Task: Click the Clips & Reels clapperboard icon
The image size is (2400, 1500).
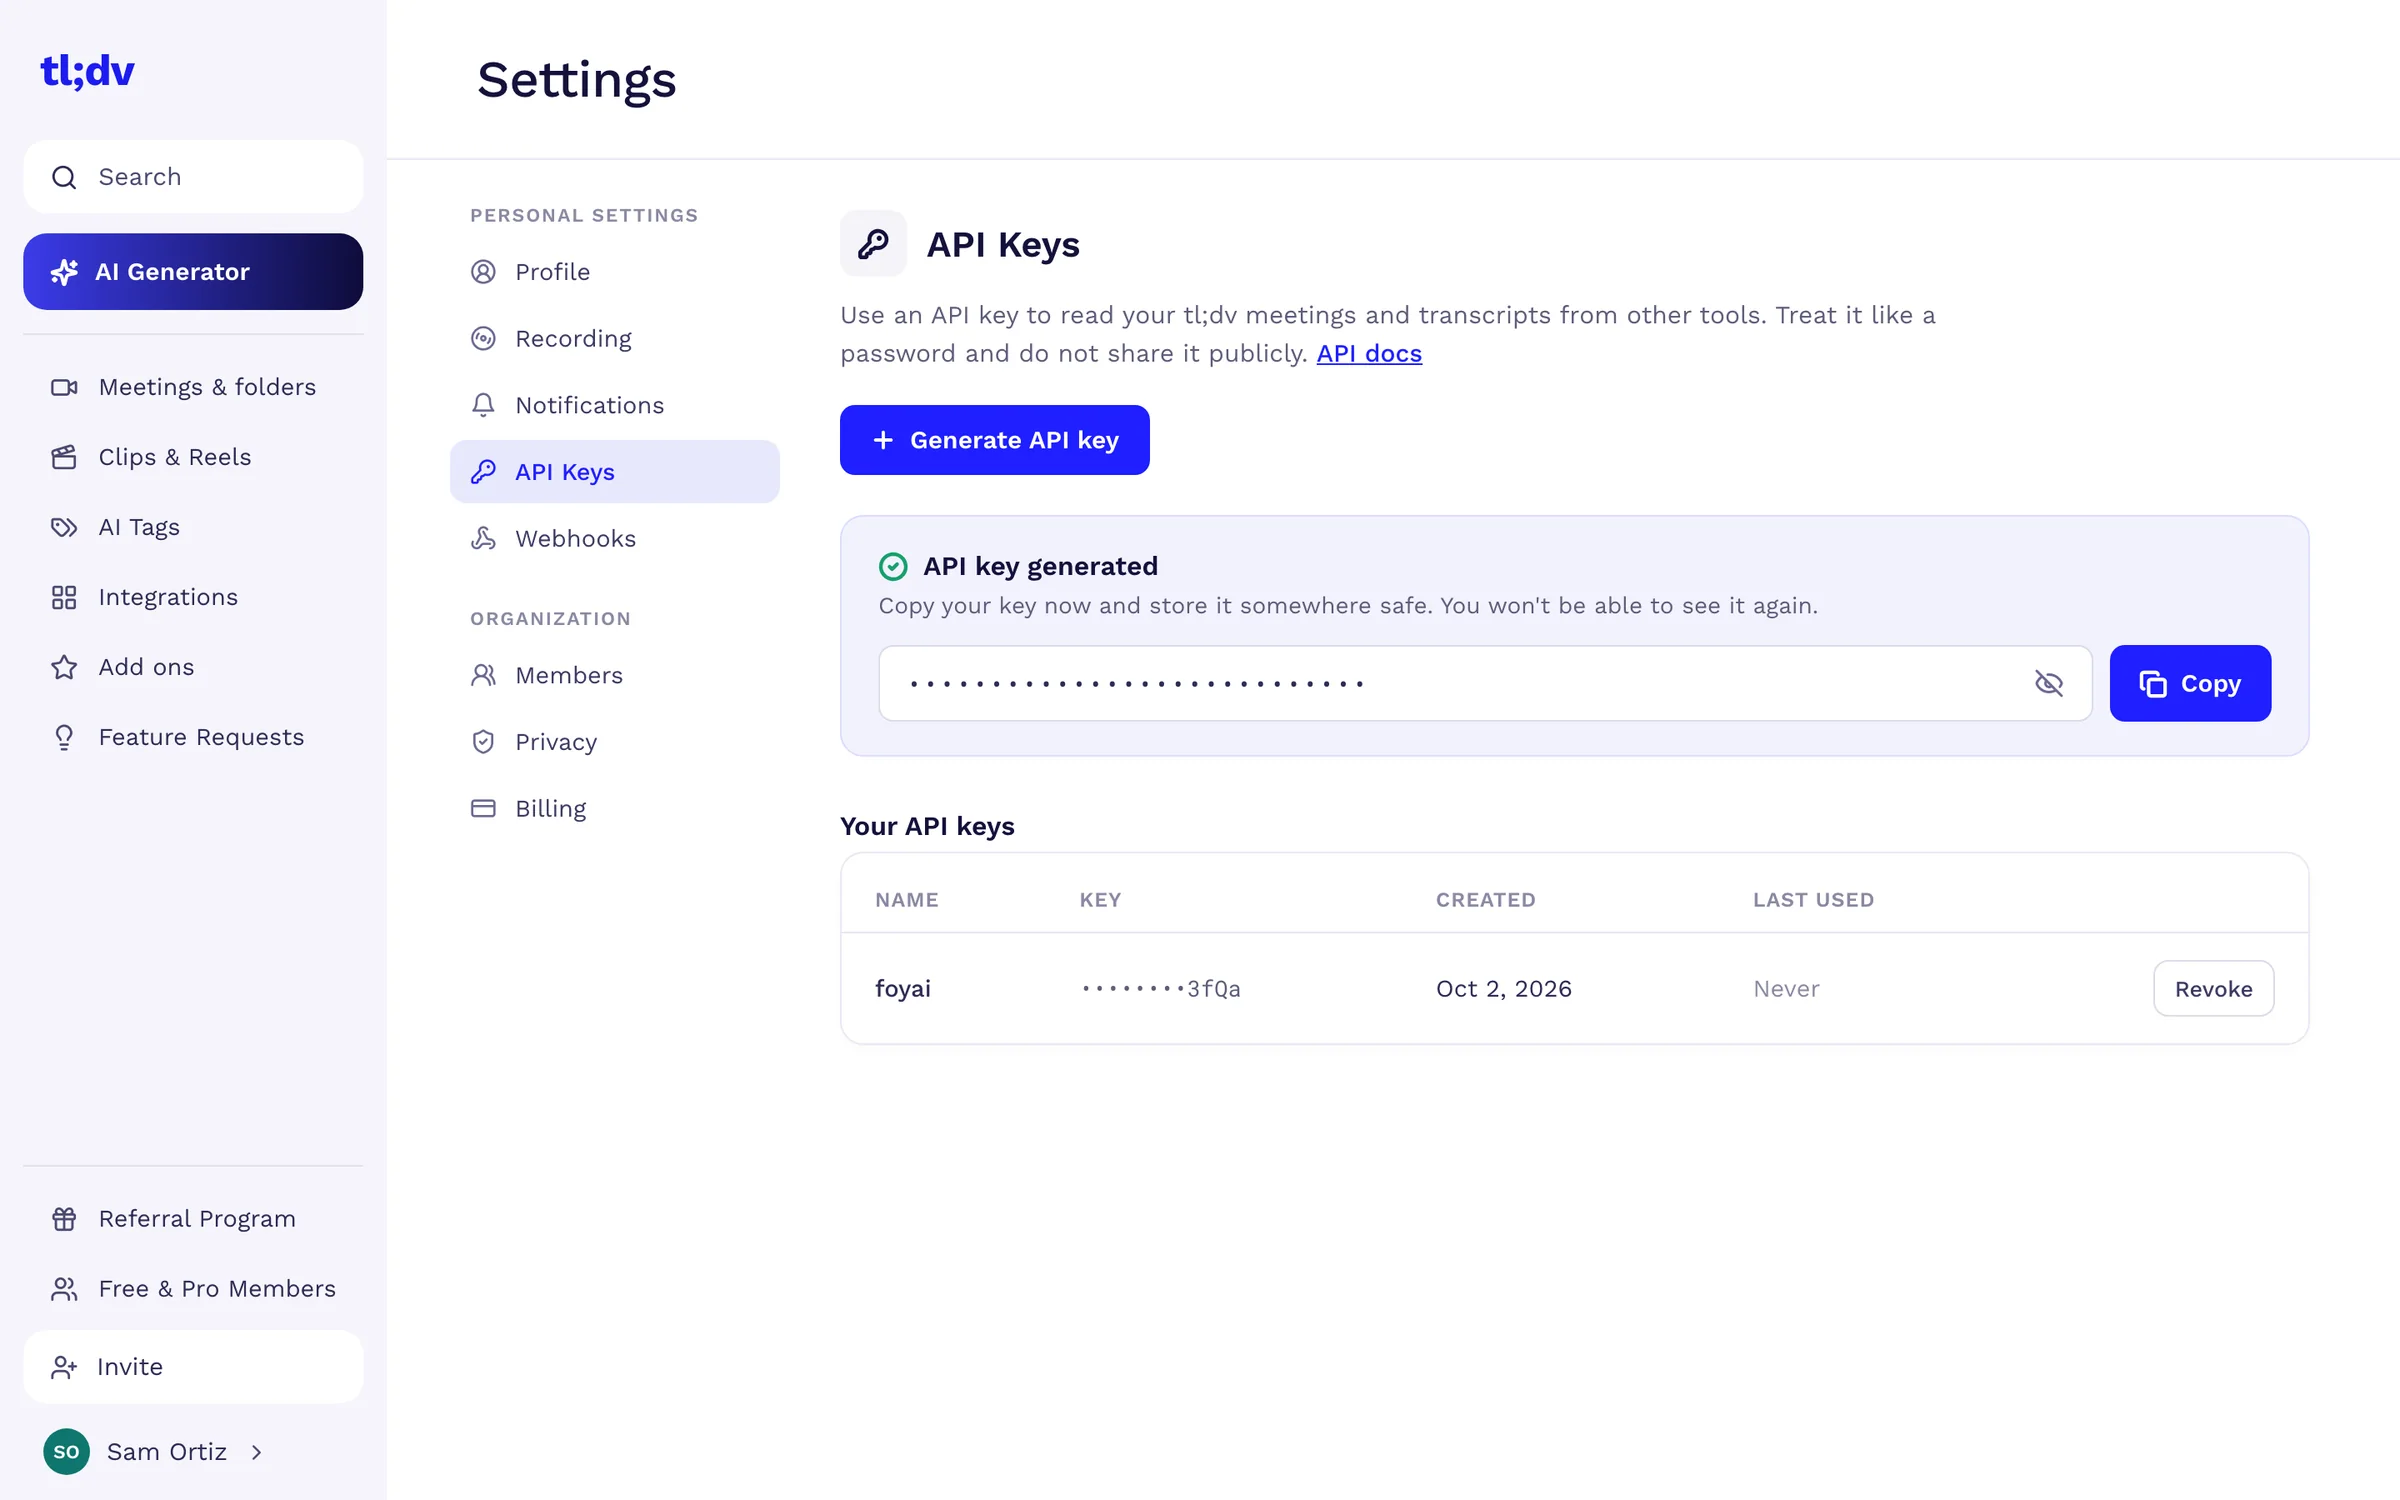Action: (x=64, y=457)
